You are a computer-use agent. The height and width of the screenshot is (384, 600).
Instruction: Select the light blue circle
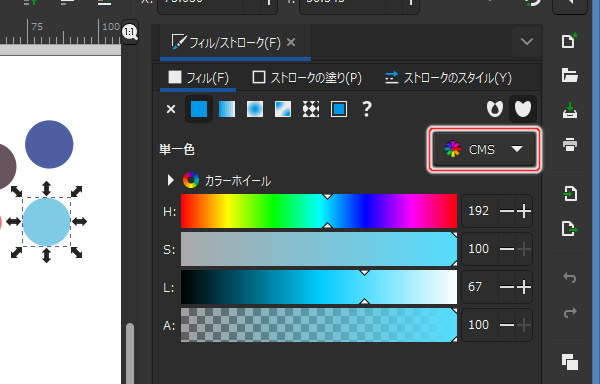click(46, 222)
